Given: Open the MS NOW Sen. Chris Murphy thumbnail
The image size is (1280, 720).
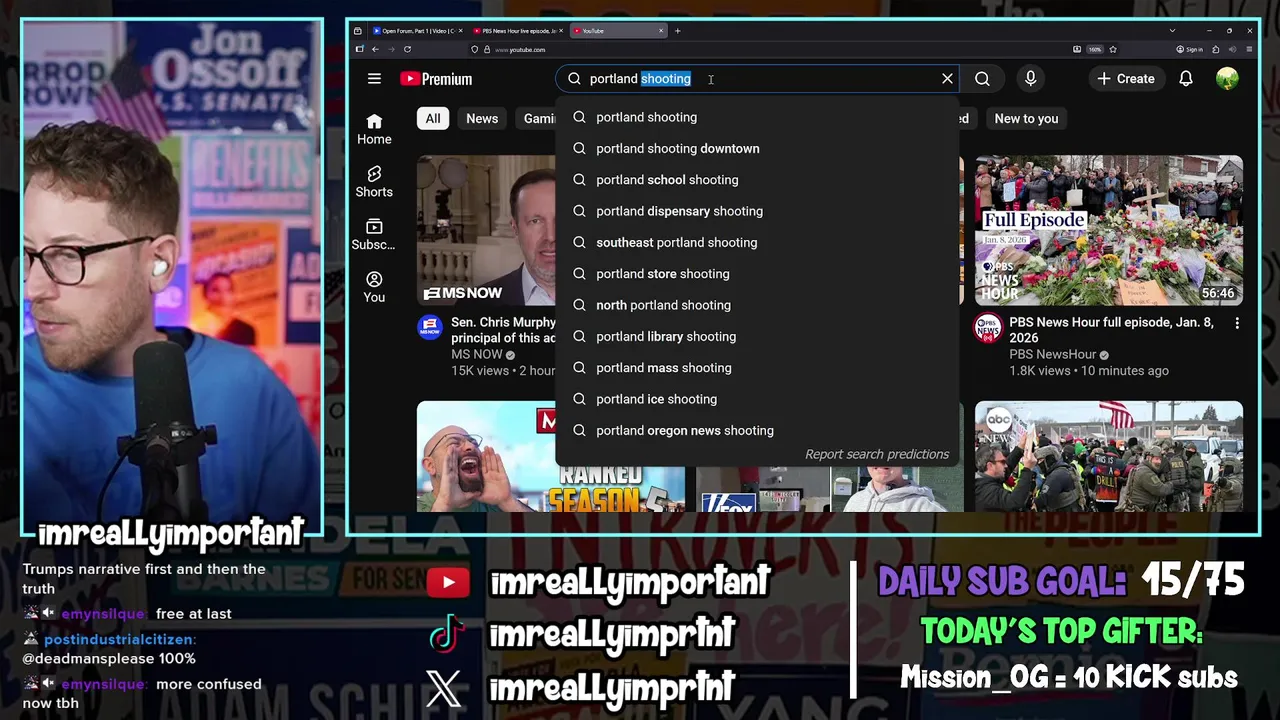Looking at the screenshot, I should click(x=486, y=230).
